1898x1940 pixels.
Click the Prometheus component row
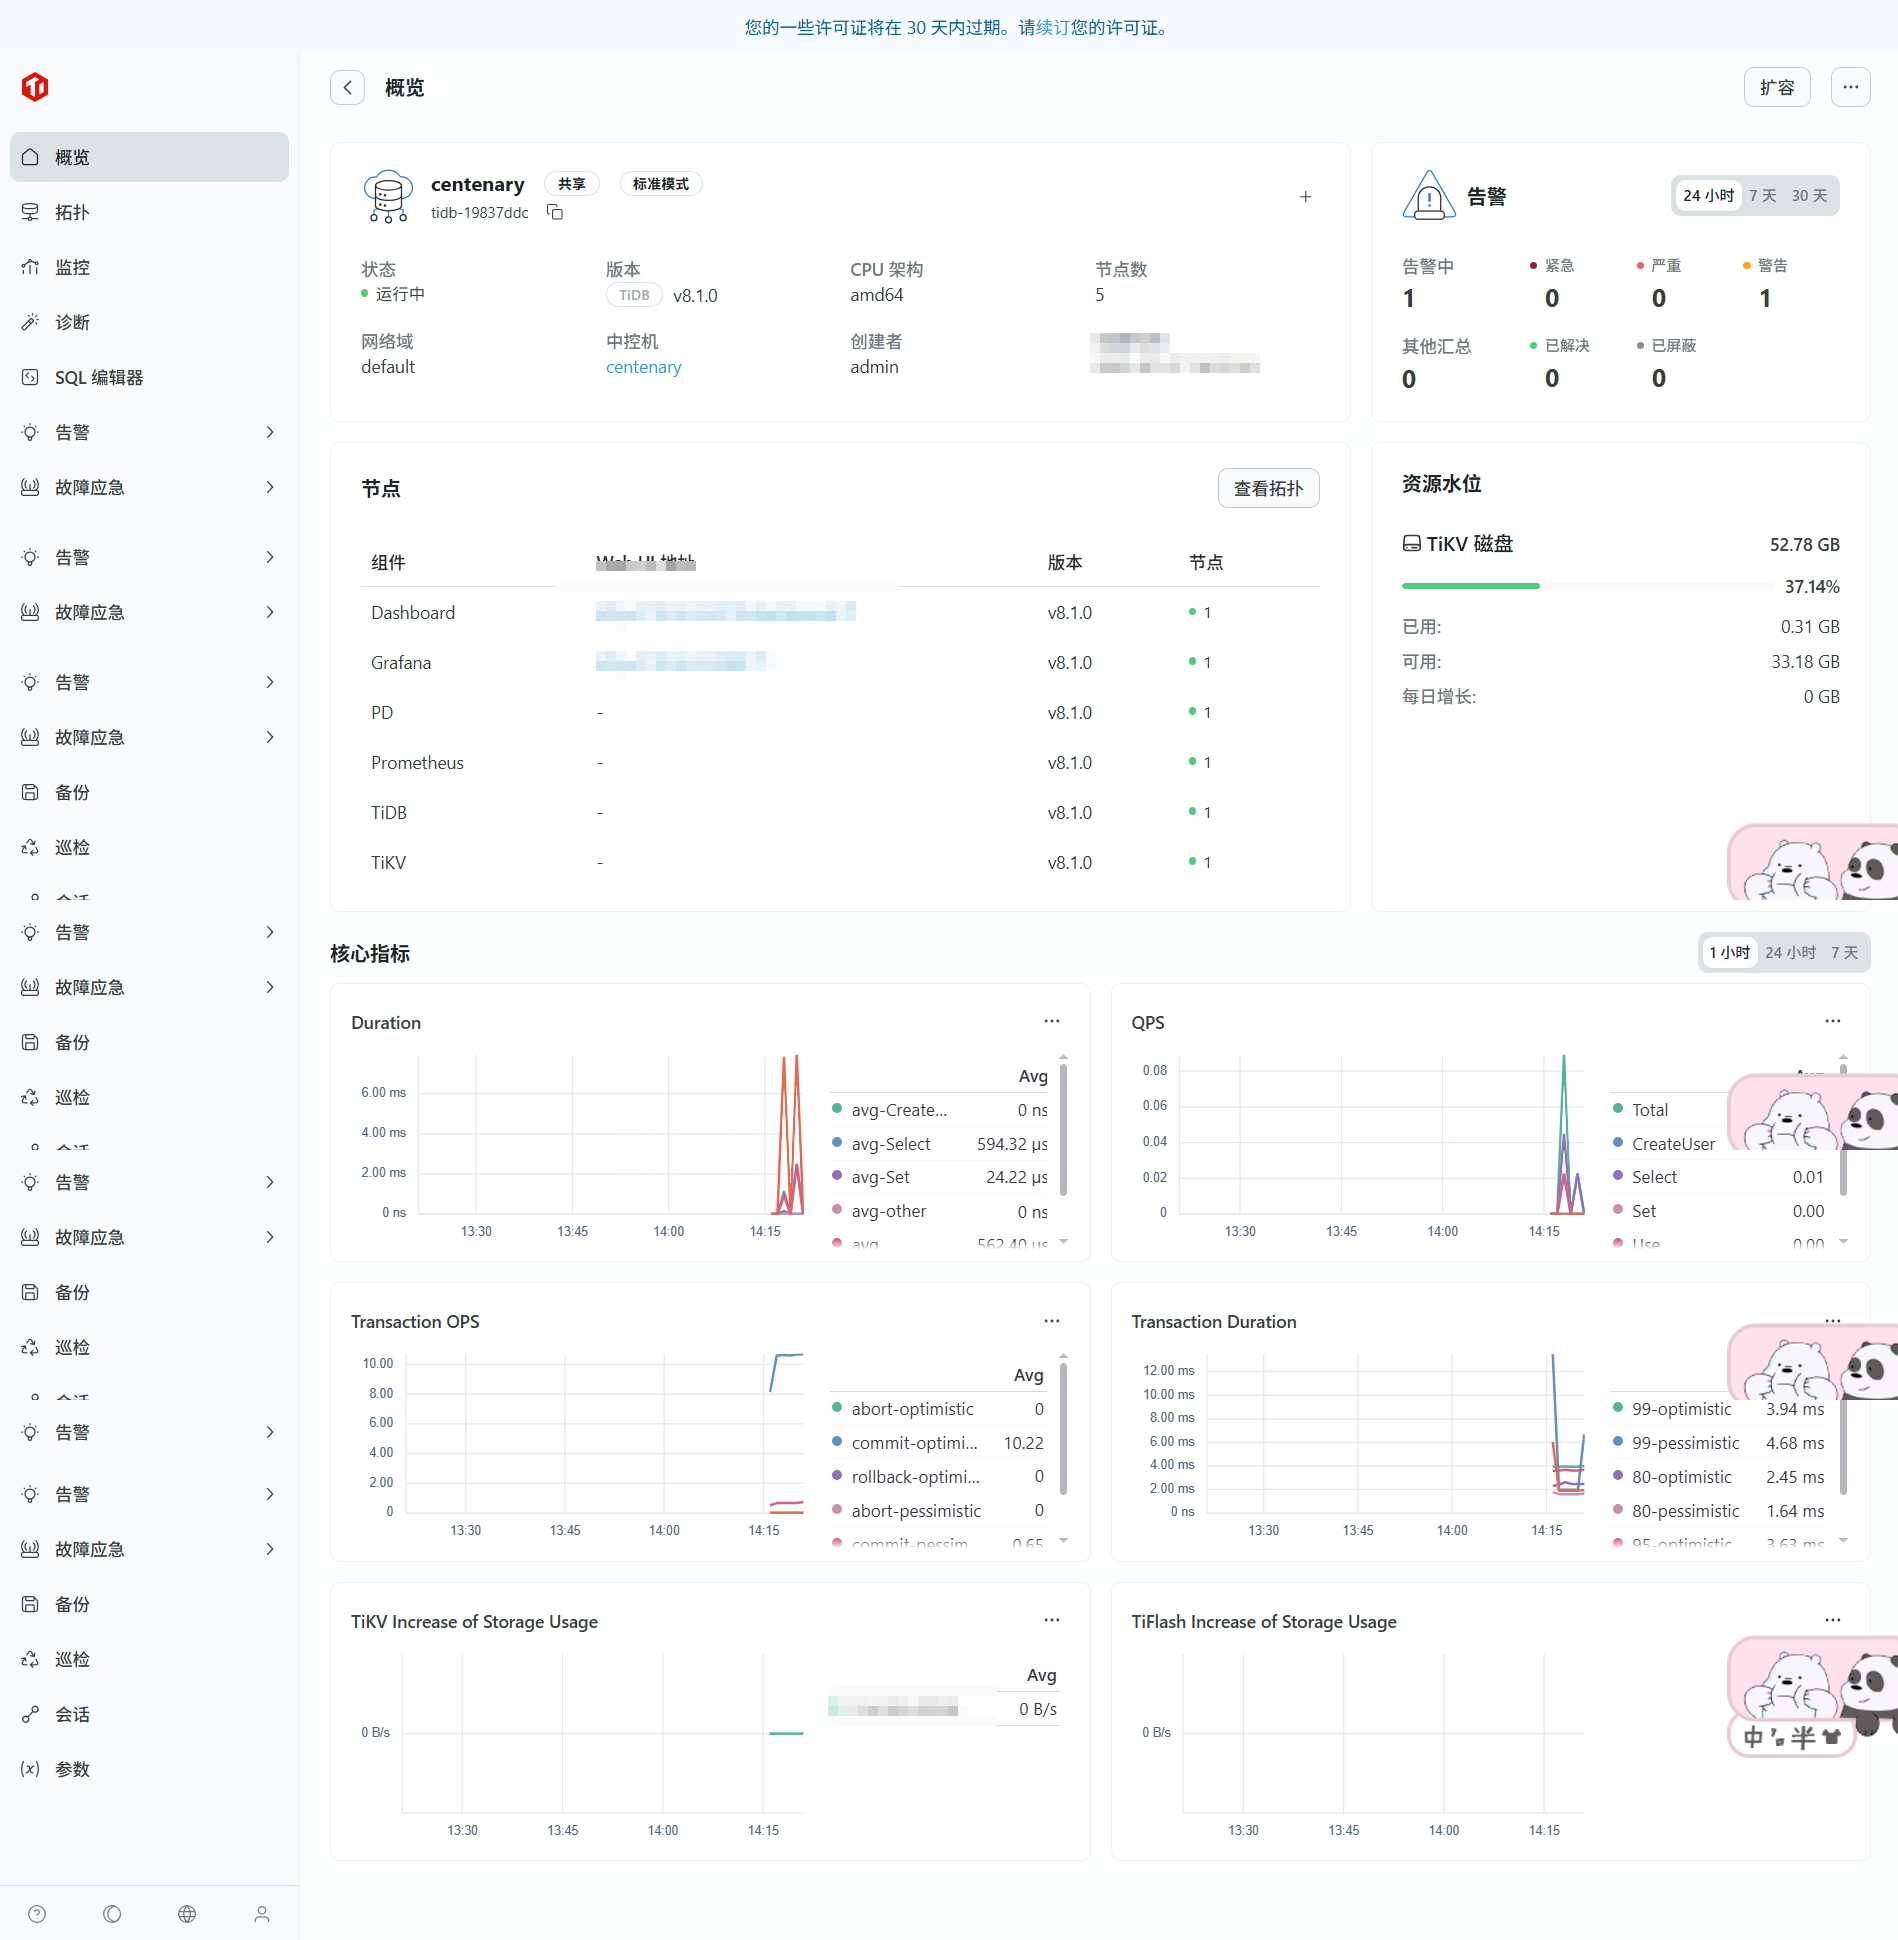[x=840, y=762]
